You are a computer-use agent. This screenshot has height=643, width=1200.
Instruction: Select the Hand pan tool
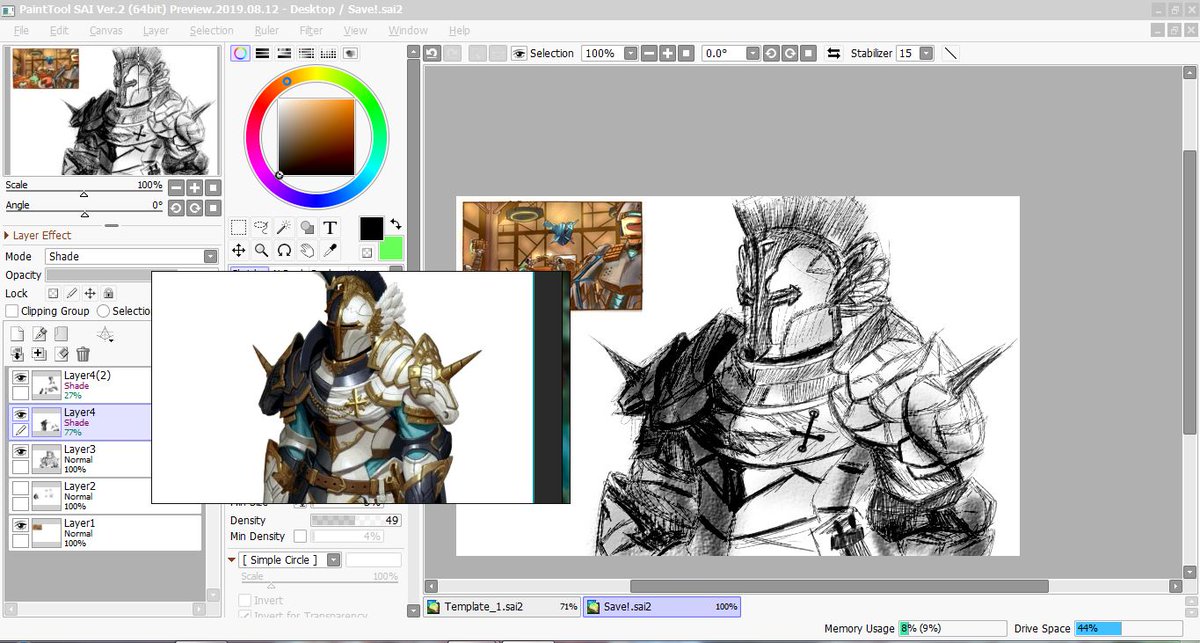(307, 250)
